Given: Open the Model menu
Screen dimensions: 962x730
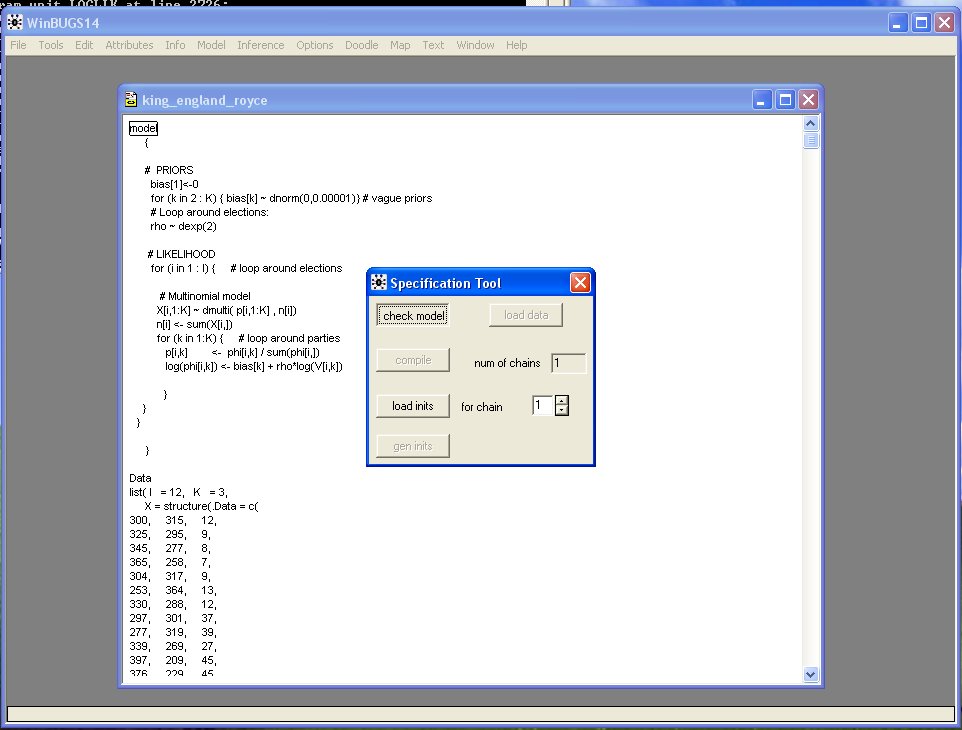Looking at the screenshot, I should point(211,45).
